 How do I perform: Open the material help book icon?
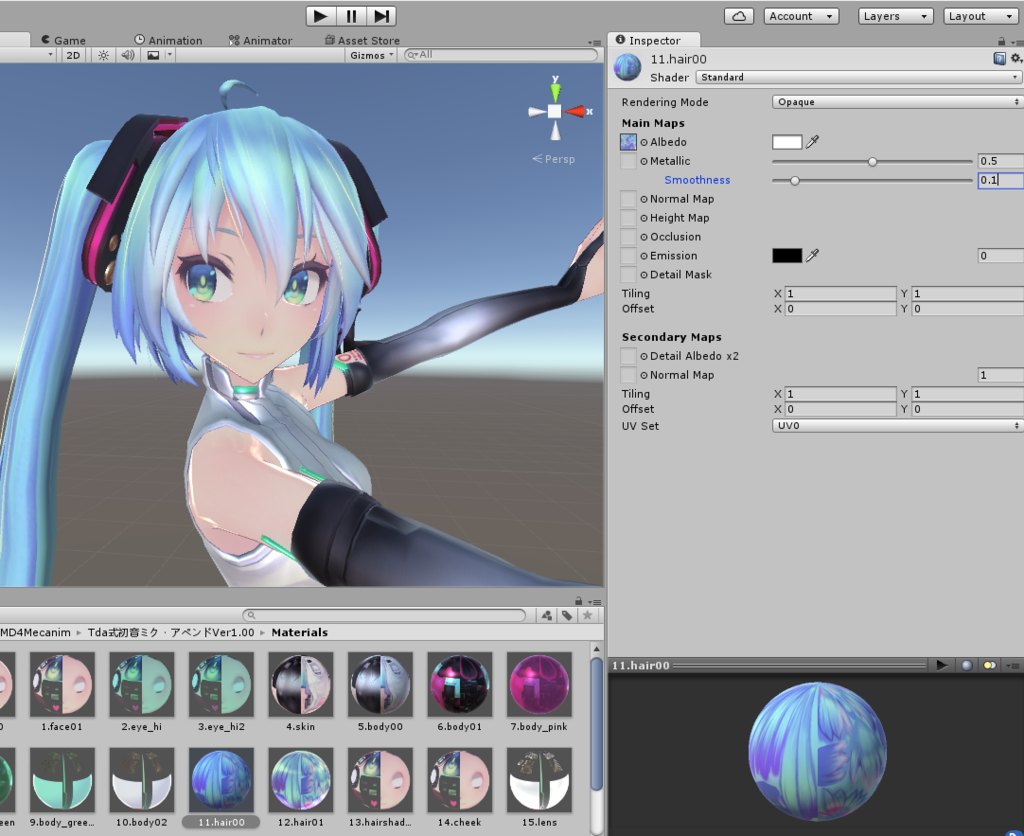(999, 59)
